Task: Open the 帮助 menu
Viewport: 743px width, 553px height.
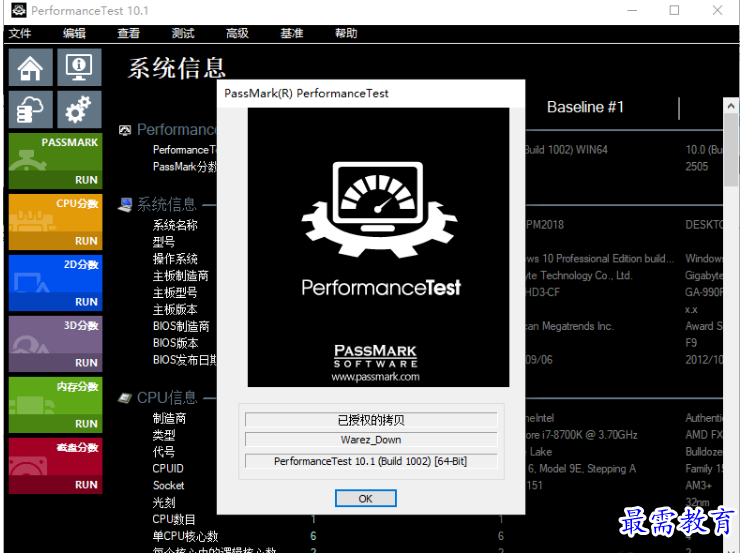Action: pyautogui.click(x=346, y=33)
